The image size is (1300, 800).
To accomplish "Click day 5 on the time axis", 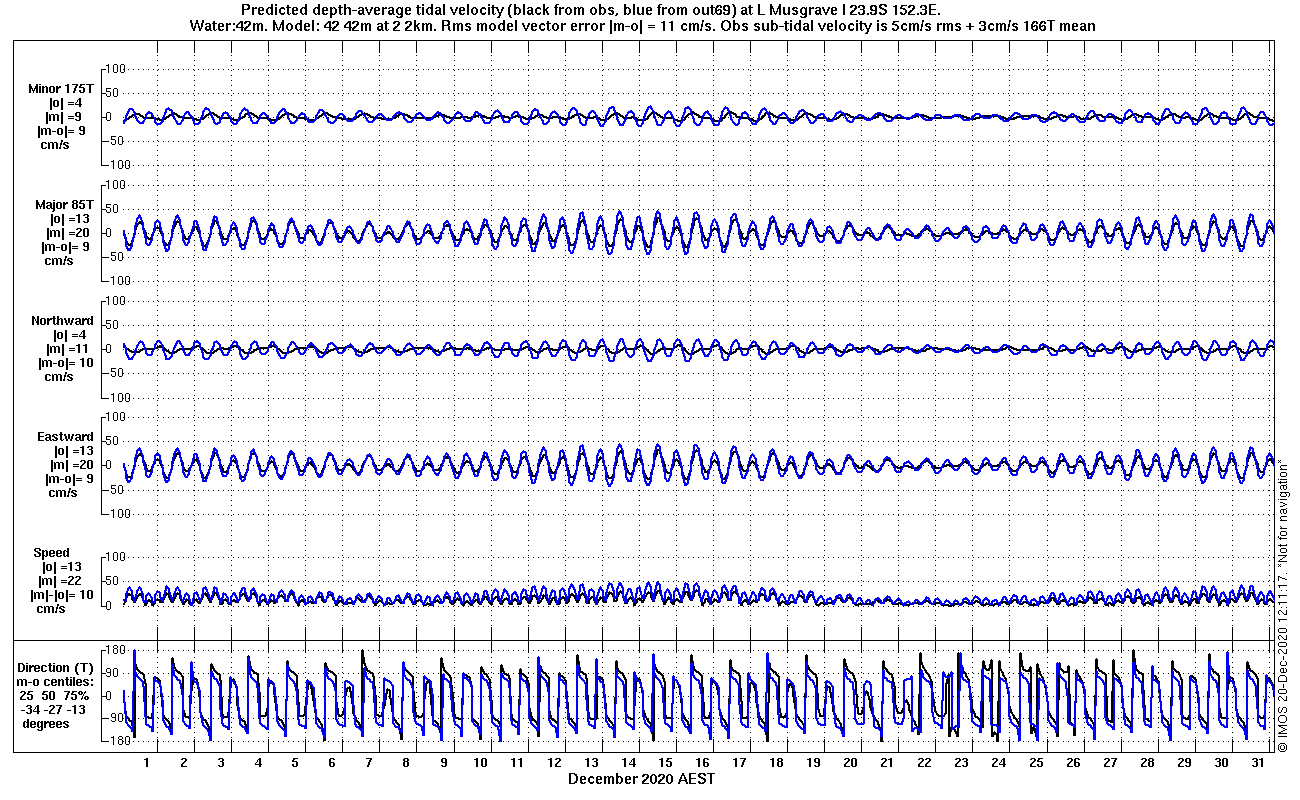I will point(295,763).
